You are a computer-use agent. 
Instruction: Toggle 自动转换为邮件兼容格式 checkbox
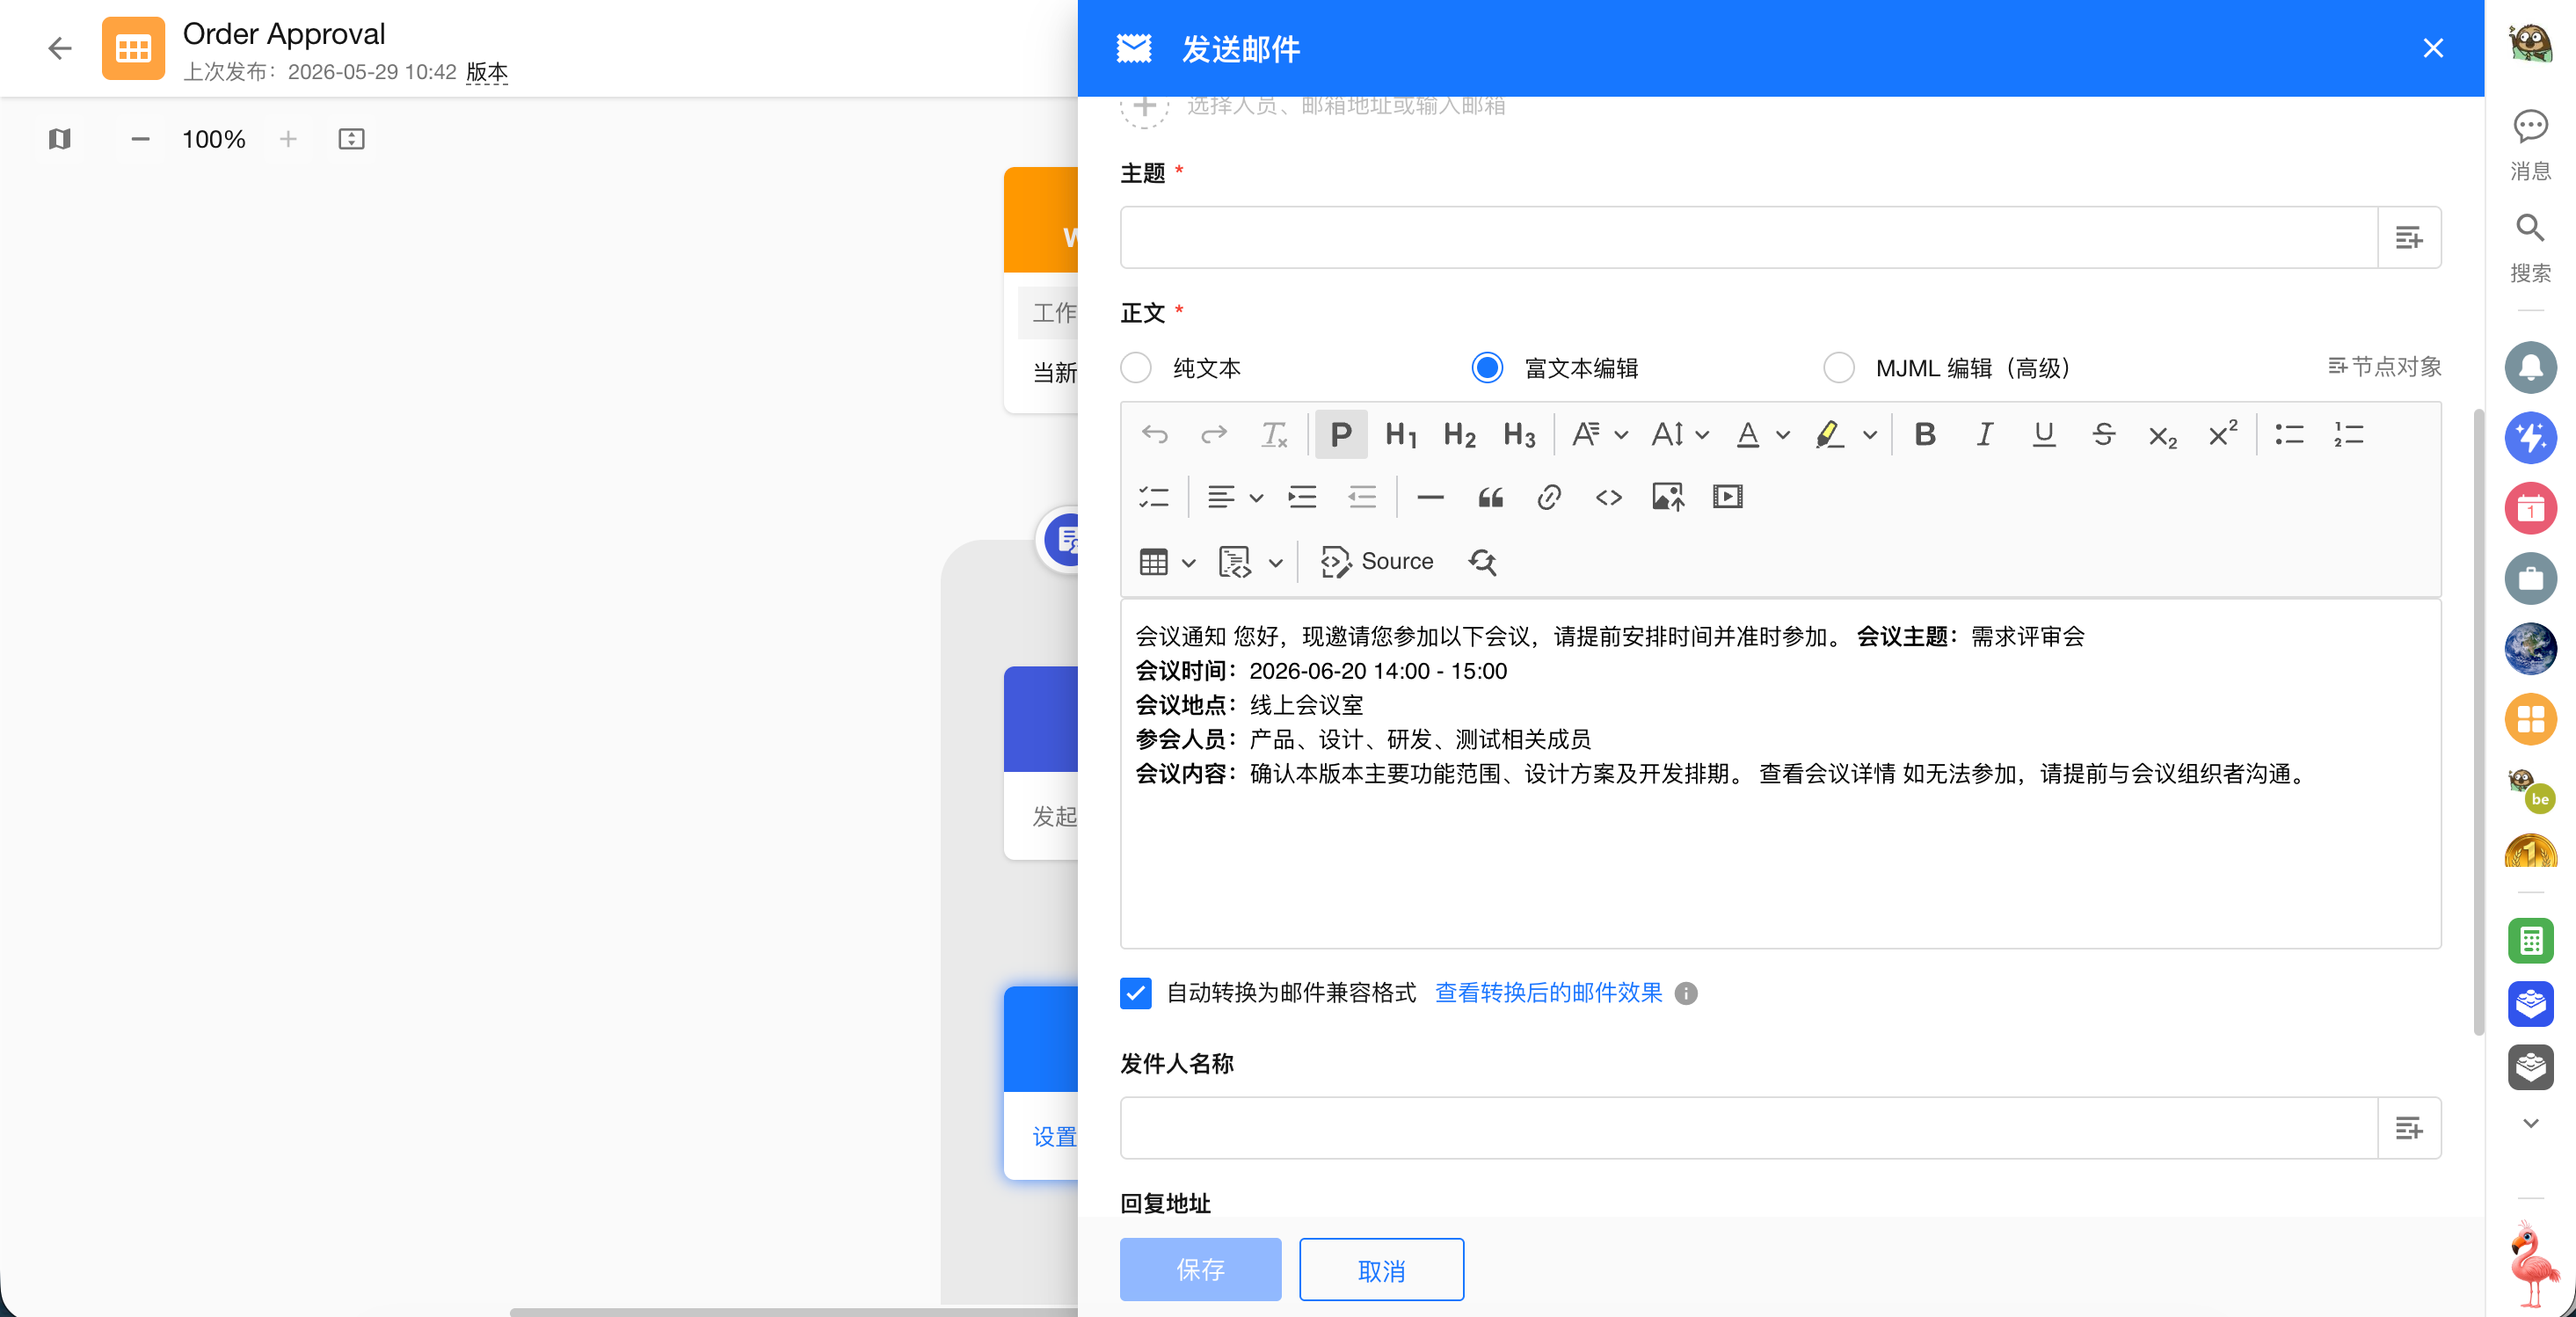pyautogui.click(x=1135, y=993)
